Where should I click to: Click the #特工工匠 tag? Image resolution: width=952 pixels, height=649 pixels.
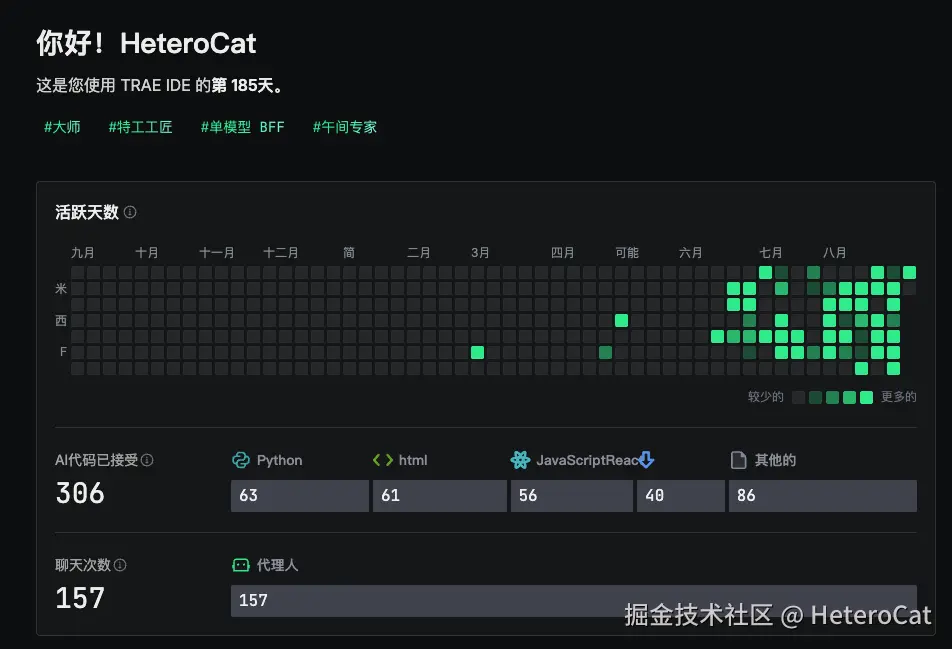pyautogui.click(x=140, y=127)
